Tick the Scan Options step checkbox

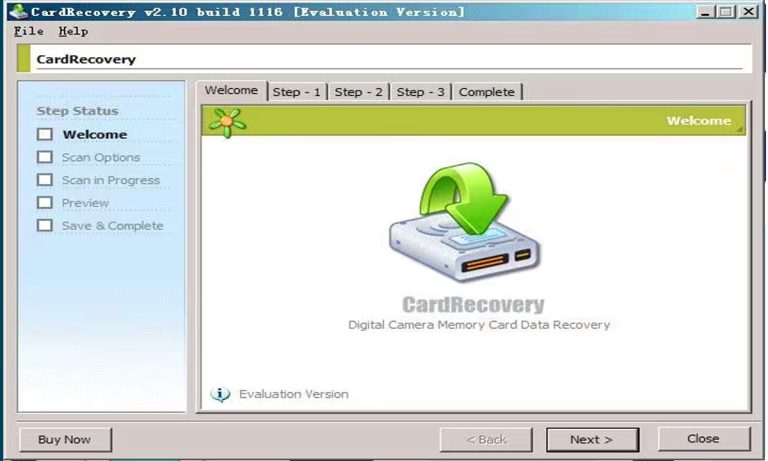coord(45,157)
